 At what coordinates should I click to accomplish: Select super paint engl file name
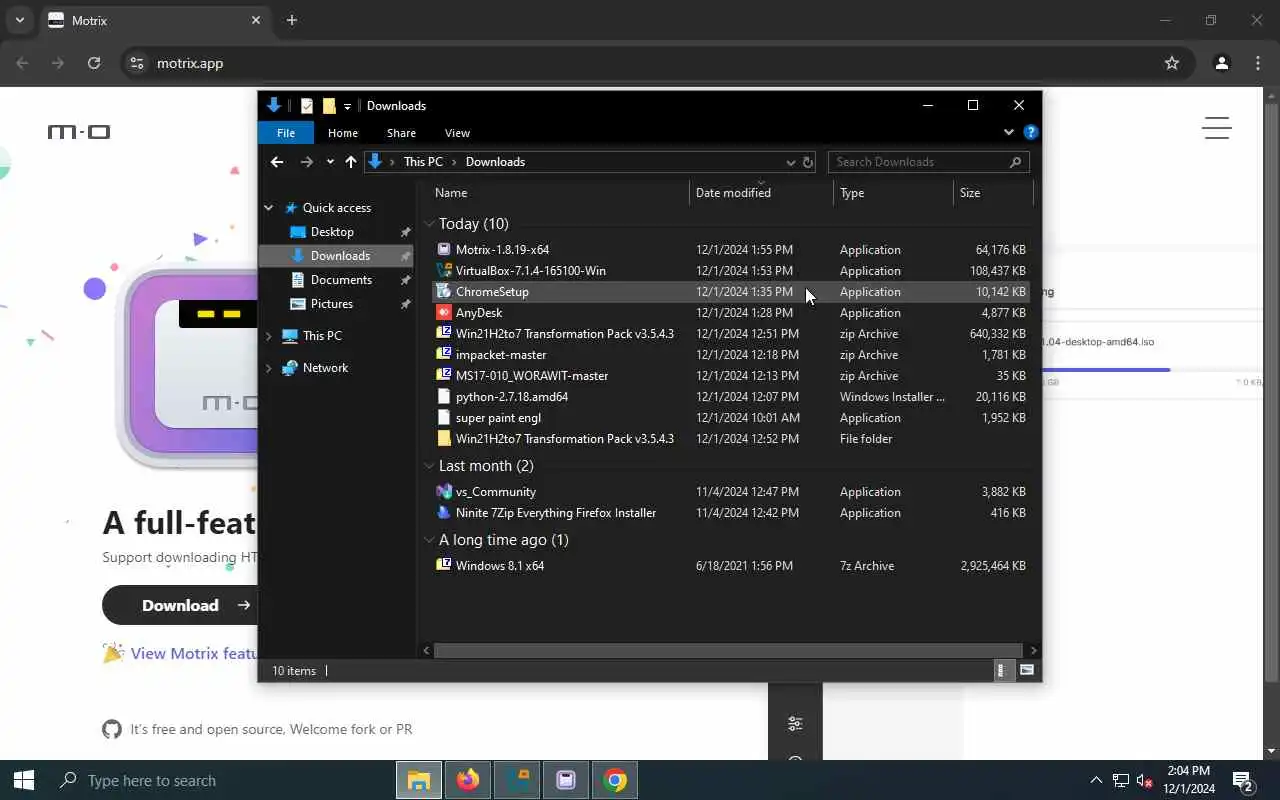coord(498,418)
